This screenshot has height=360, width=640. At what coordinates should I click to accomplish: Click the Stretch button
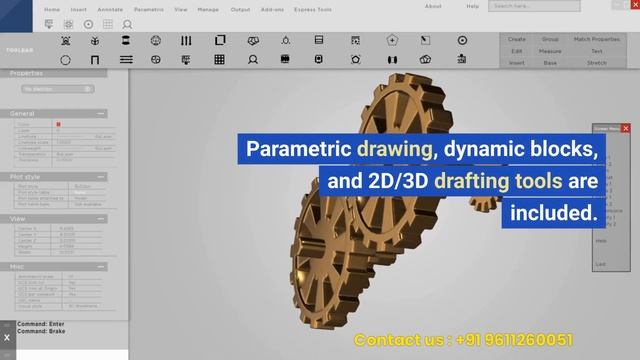pyautogui.click(x=597, y=63)
